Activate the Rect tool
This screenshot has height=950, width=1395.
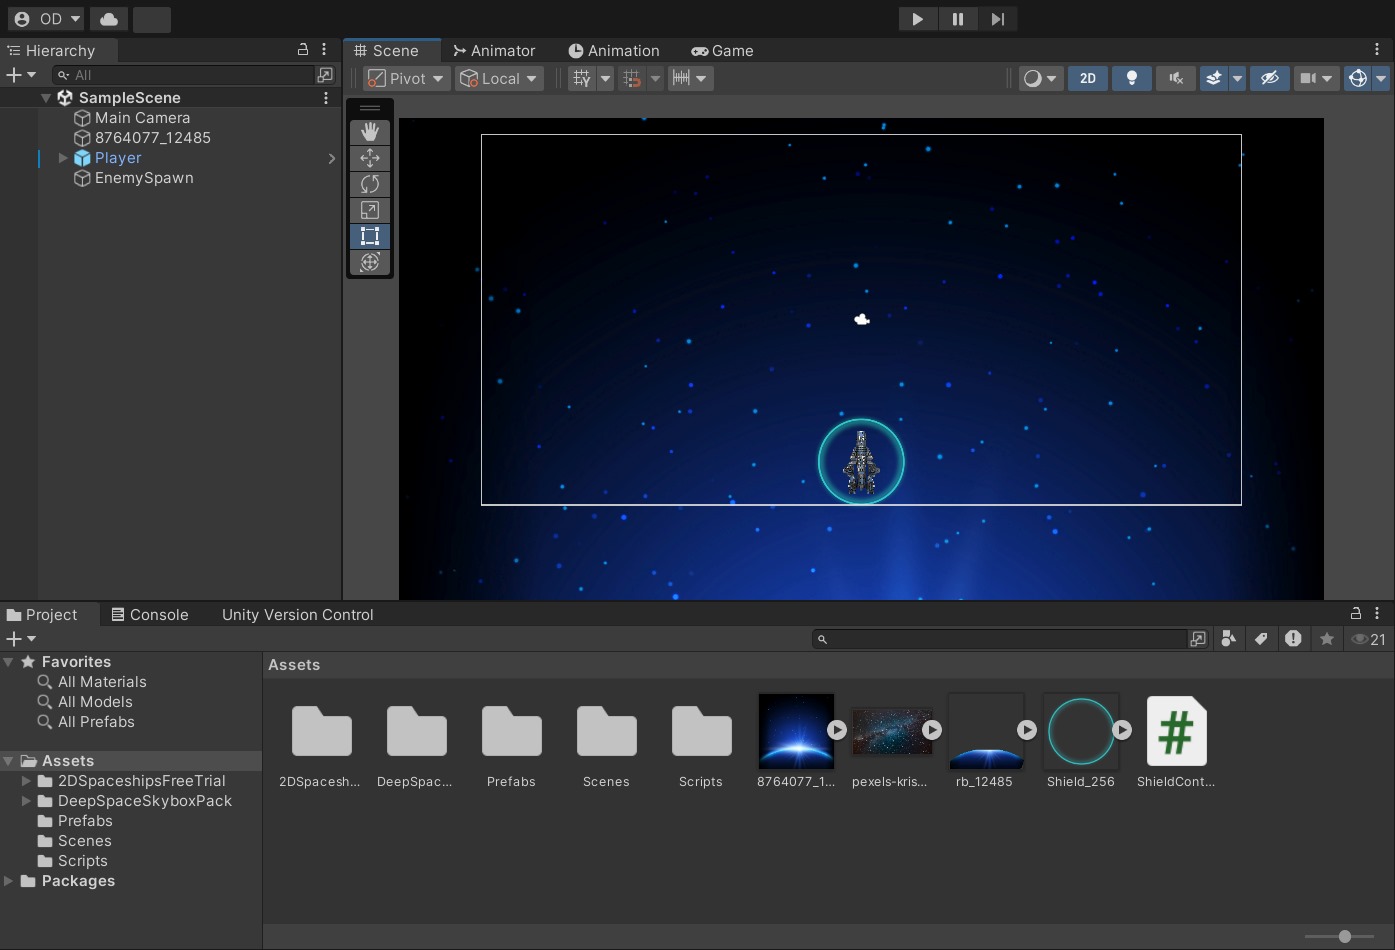(x=370, y=236)
